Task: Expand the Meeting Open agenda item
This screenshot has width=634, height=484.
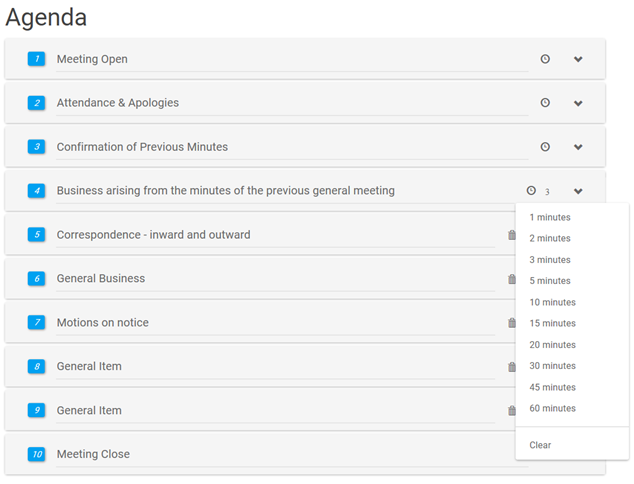Action: pos(578,59)
